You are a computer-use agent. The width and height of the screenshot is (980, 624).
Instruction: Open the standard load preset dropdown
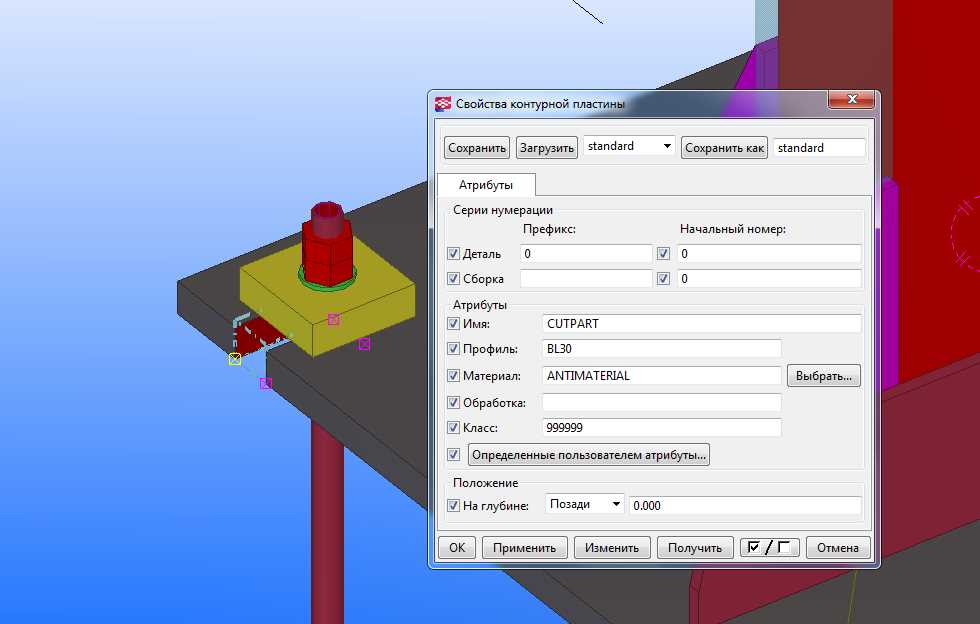[629, 146]
